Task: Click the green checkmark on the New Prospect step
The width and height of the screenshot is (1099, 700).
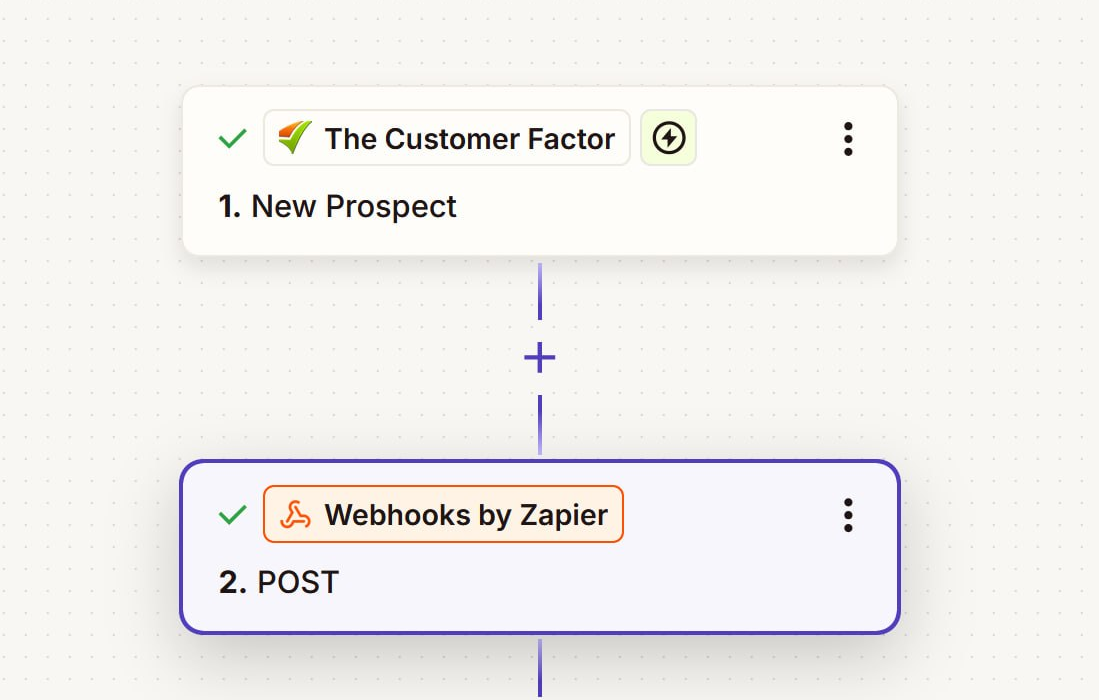Action: (231, 138)
